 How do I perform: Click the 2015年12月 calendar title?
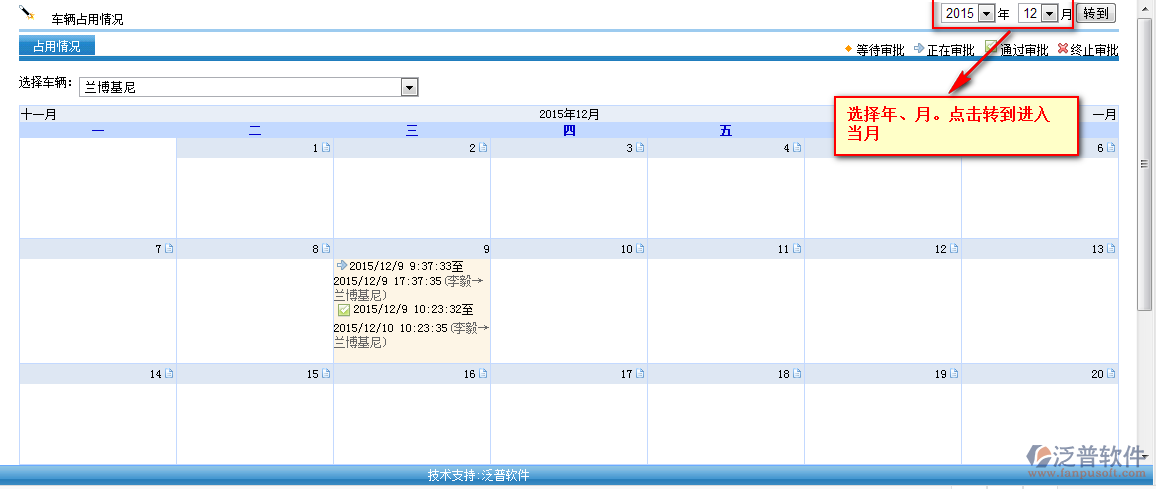point(569,114)
